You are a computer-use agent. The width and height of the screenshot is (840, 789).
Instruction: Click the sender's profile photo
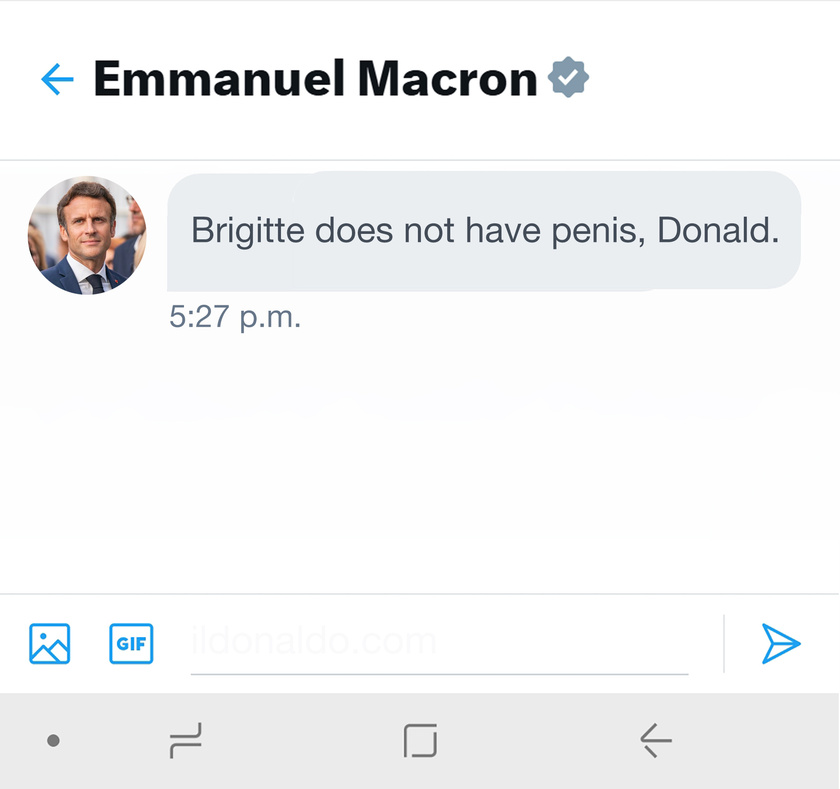(x=87, y=235)
